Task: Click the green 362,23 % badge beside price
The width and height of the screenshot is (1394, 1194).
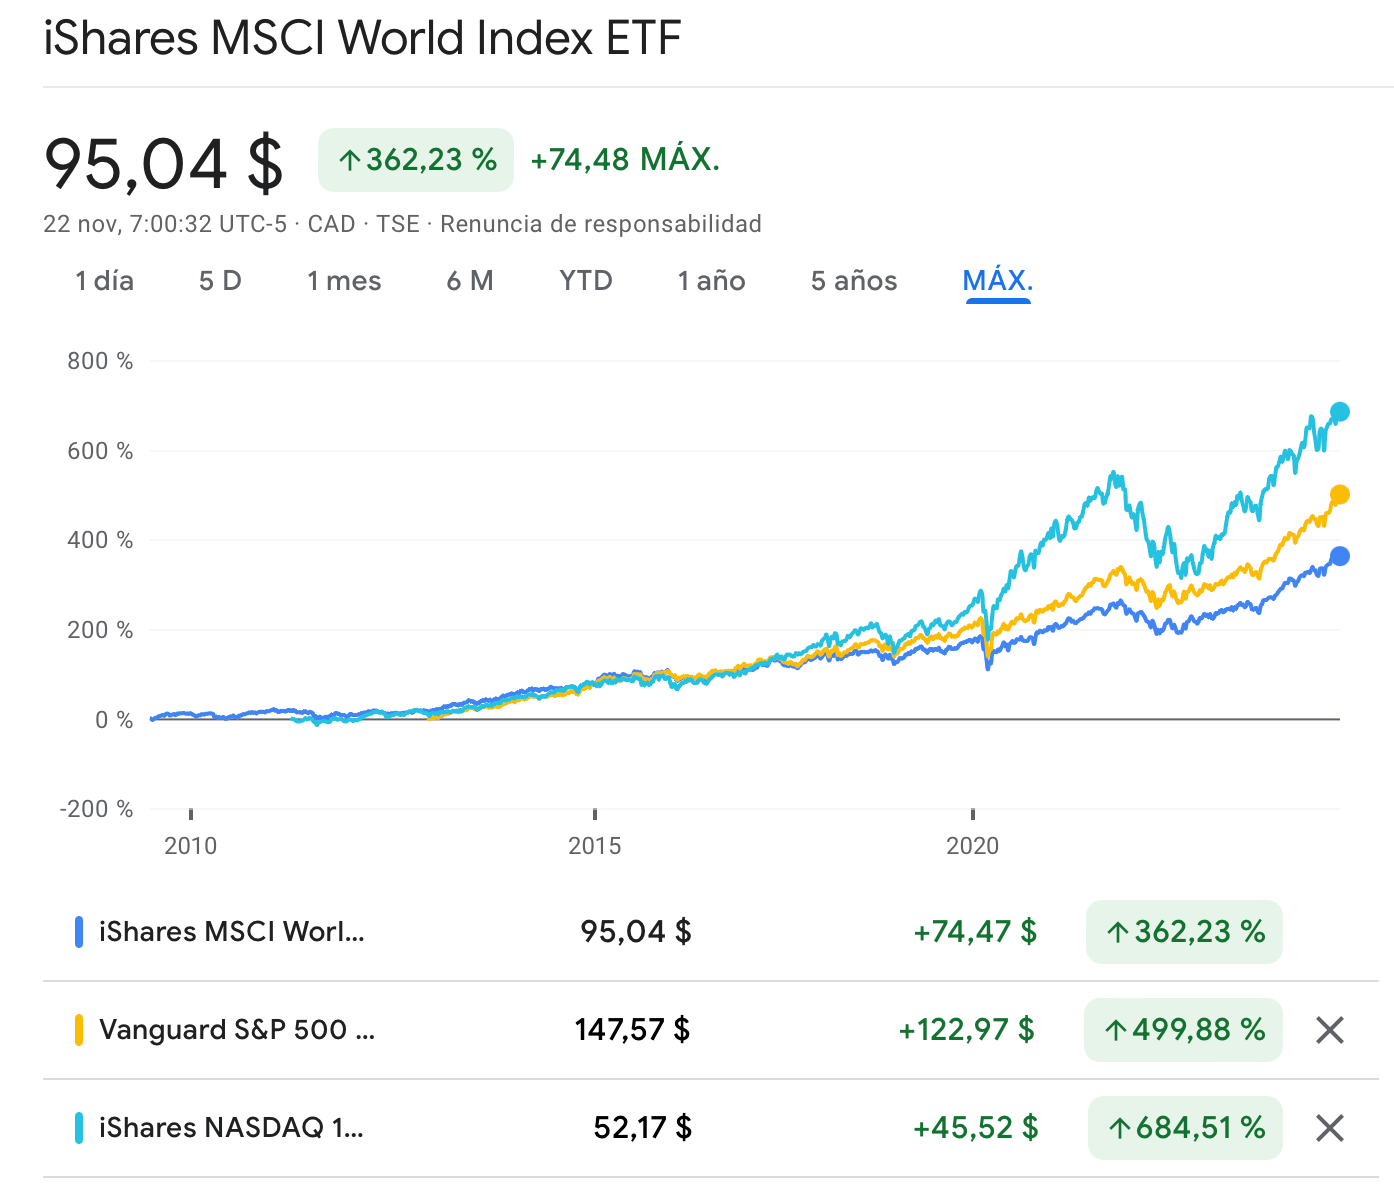Action: point(416,160)
